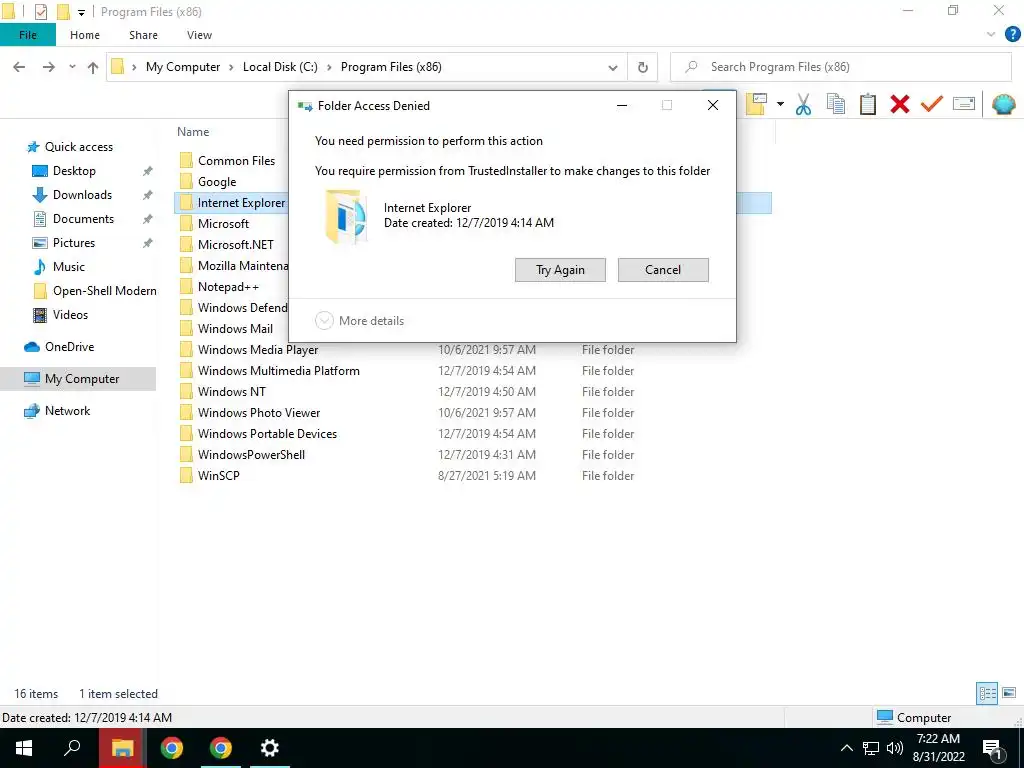Open Pictures in Quick access
1024x768 pixels.
tap(74, 243)
